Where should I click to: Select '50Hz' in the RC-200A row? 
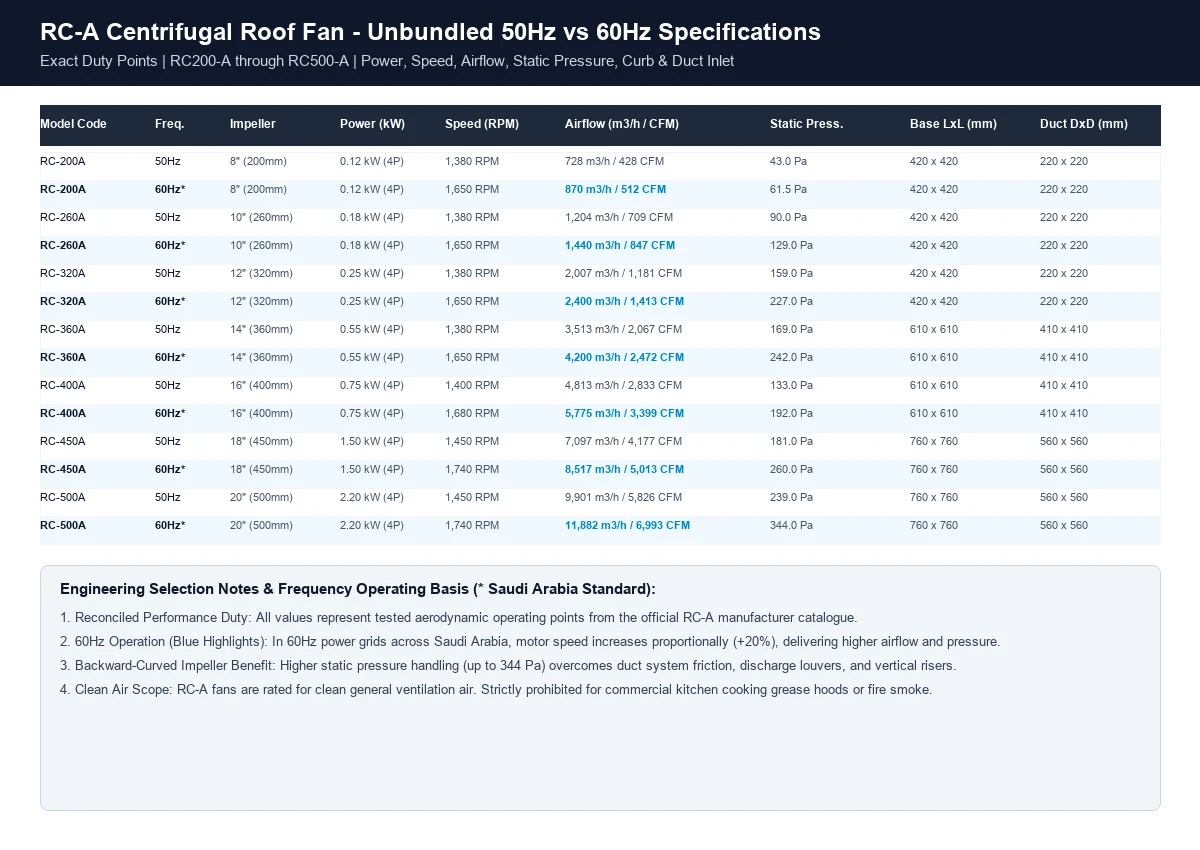(x=168, y=161)
